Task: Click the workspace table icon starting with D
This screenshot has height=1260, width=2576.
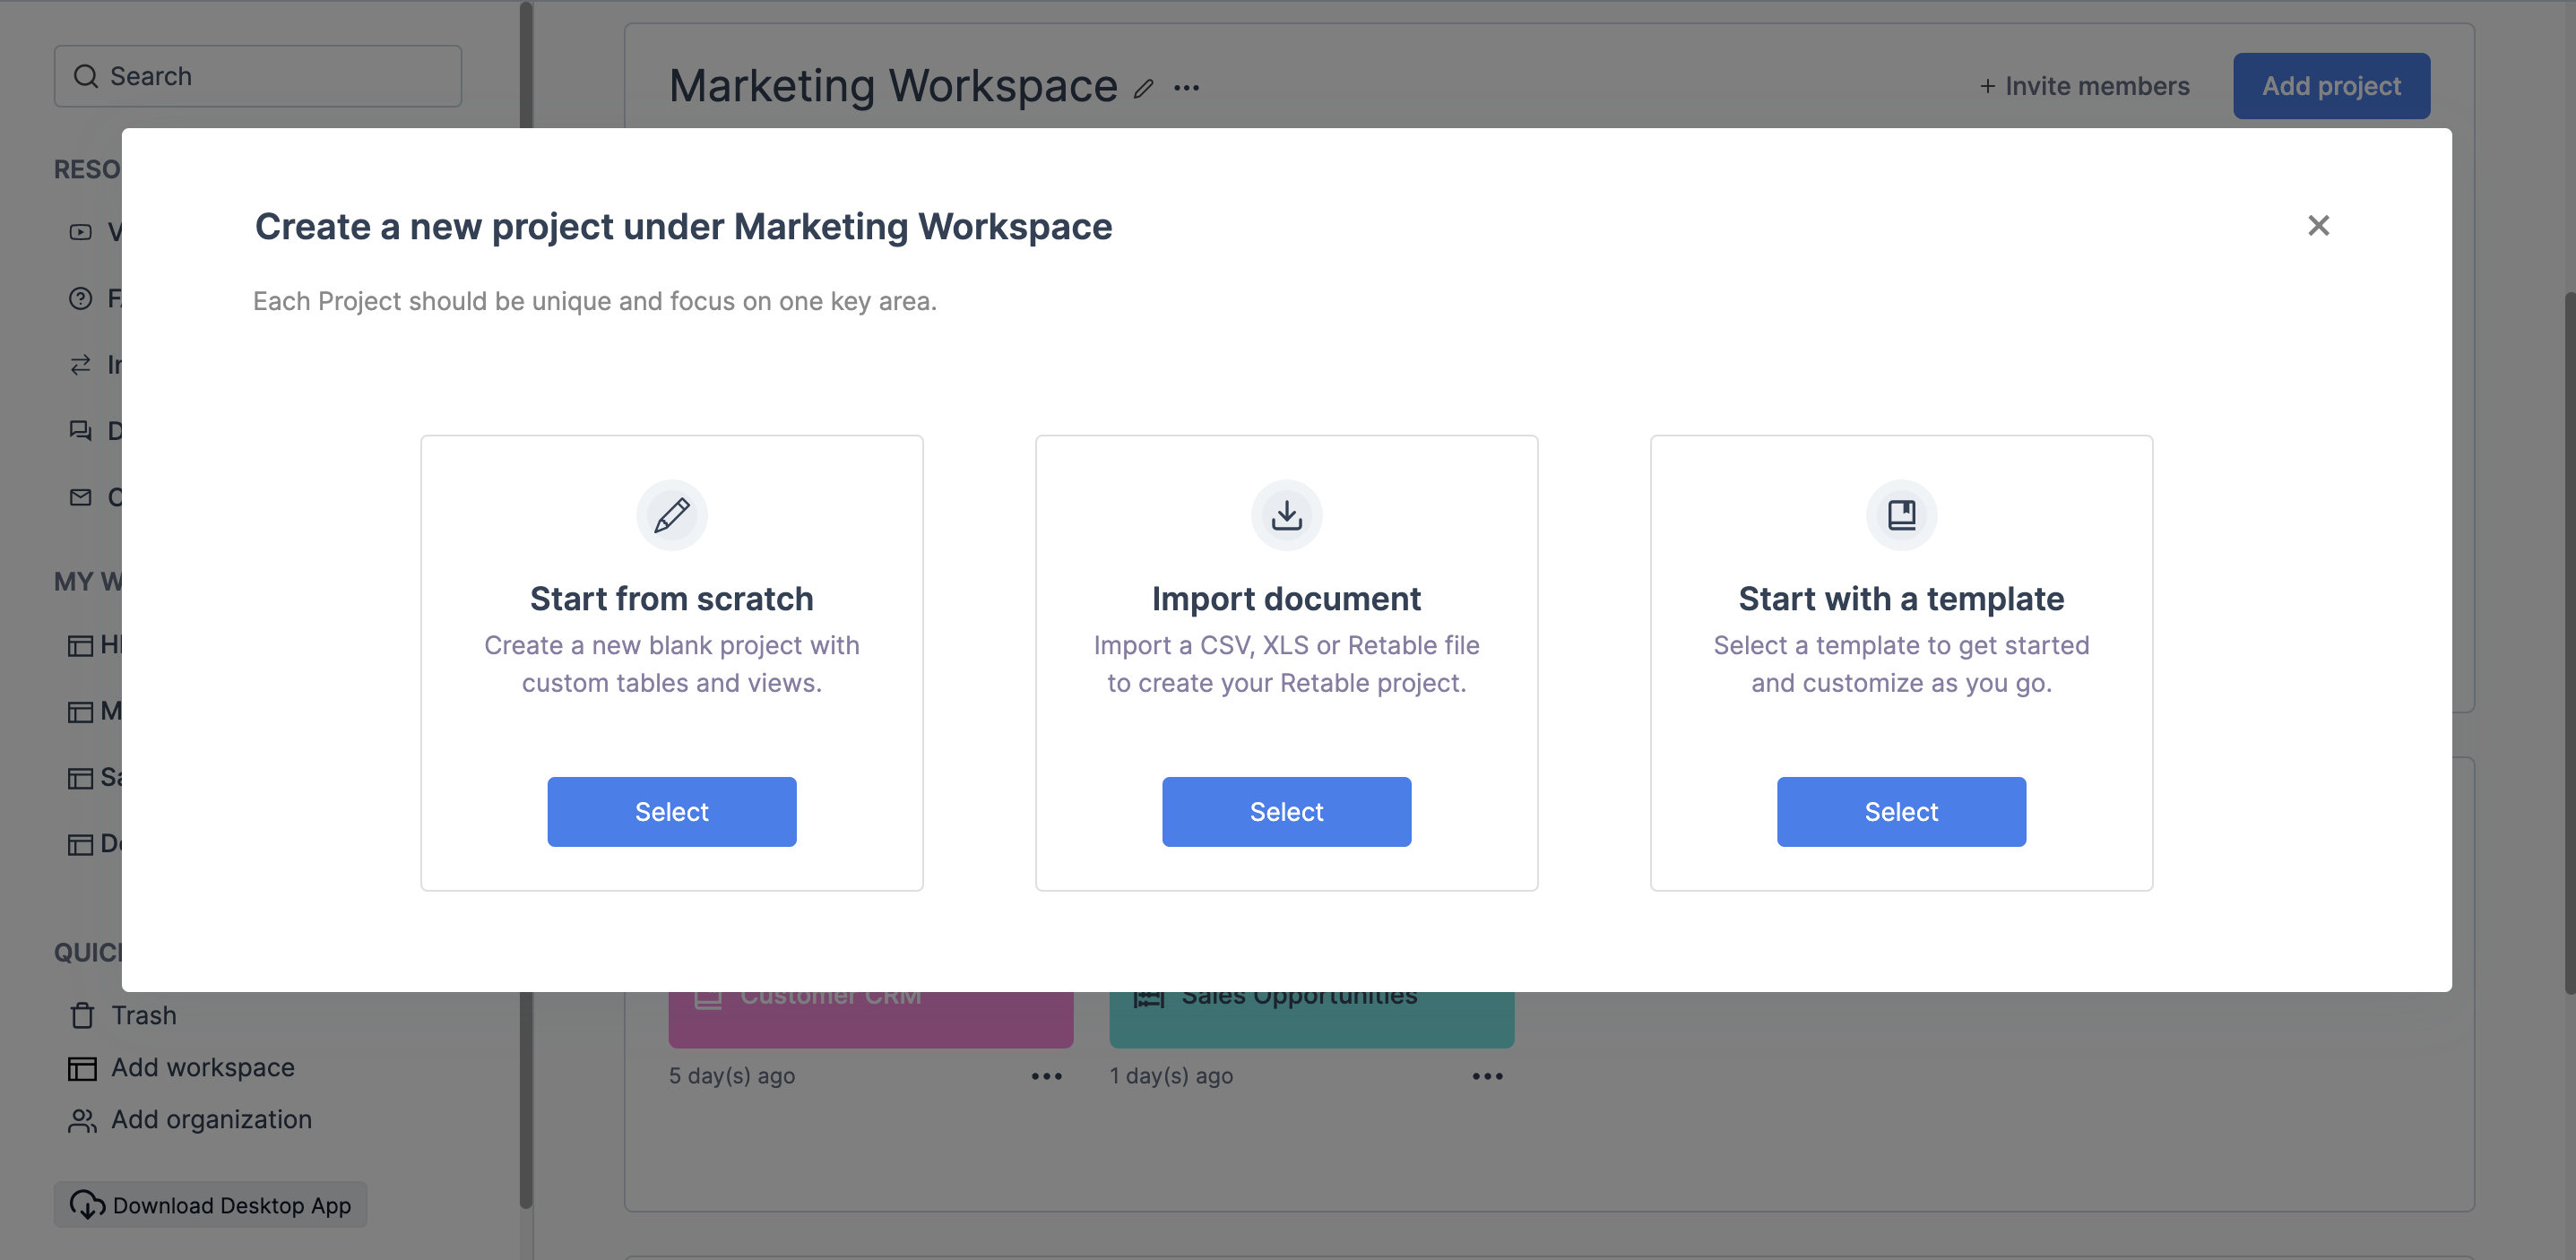Action: pos(81,844)
